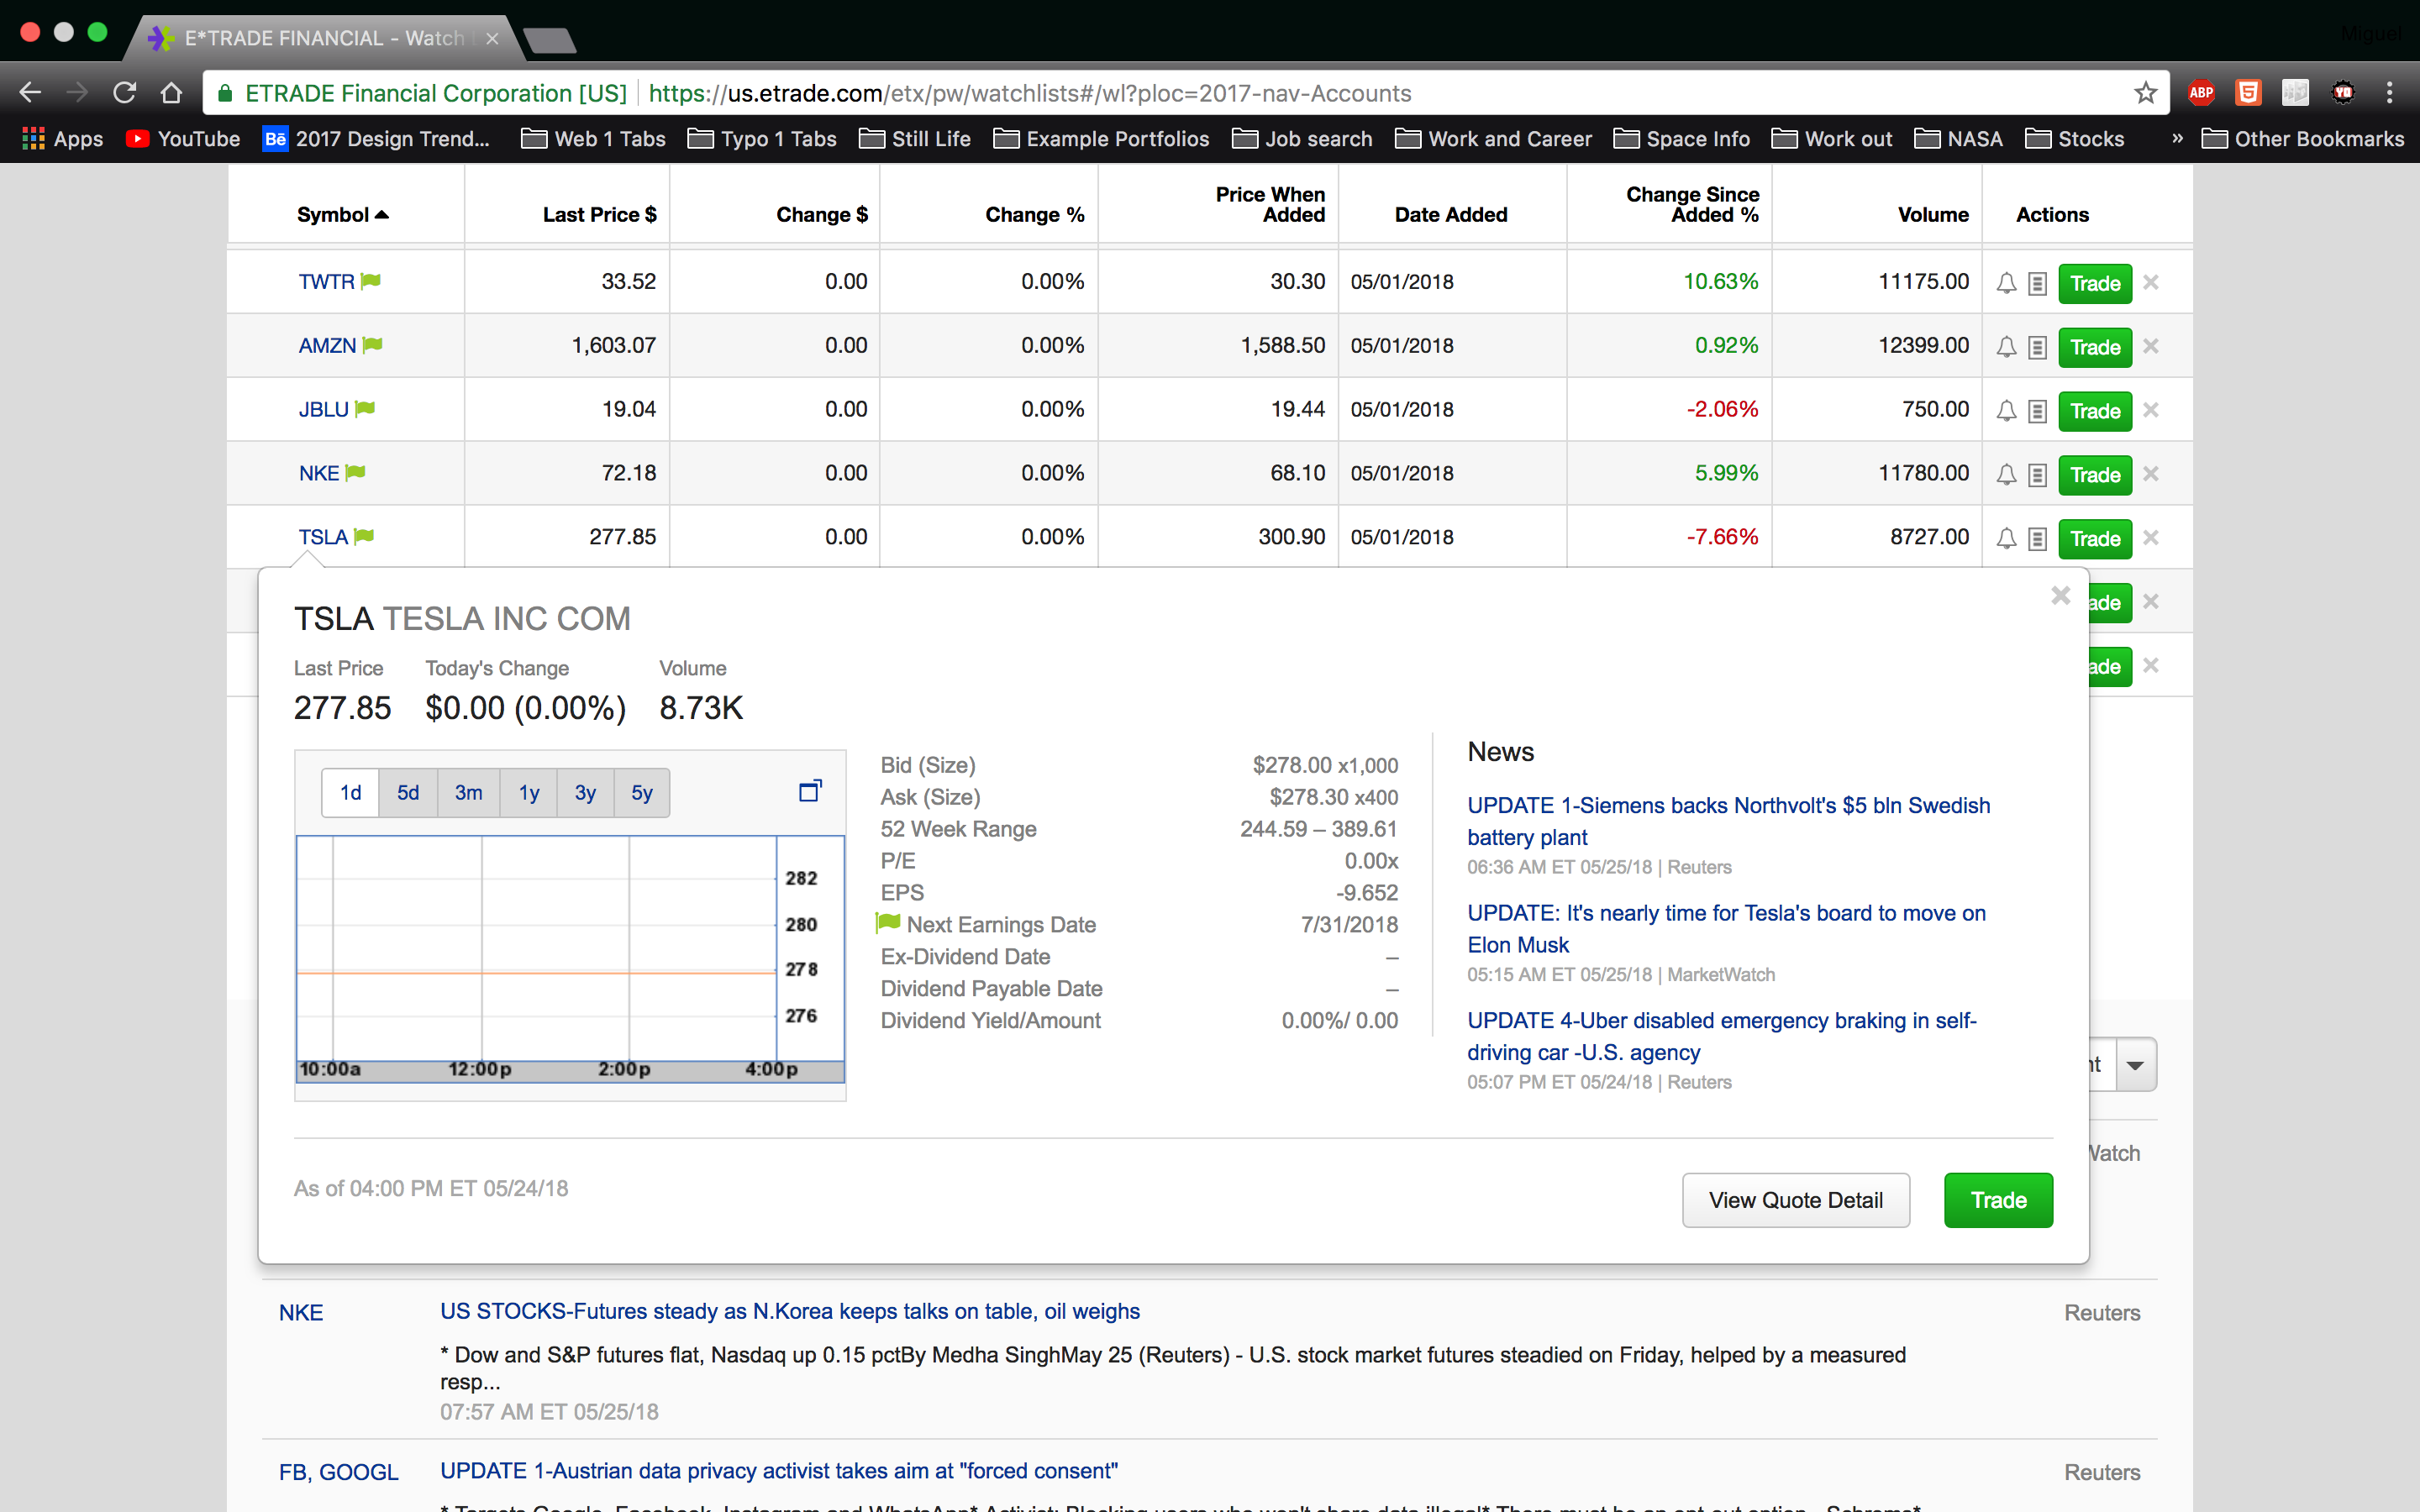Click the earnings flag next to TWTR
The width and height of the screenshot is (2420, 1512).
tap(371, 281)
